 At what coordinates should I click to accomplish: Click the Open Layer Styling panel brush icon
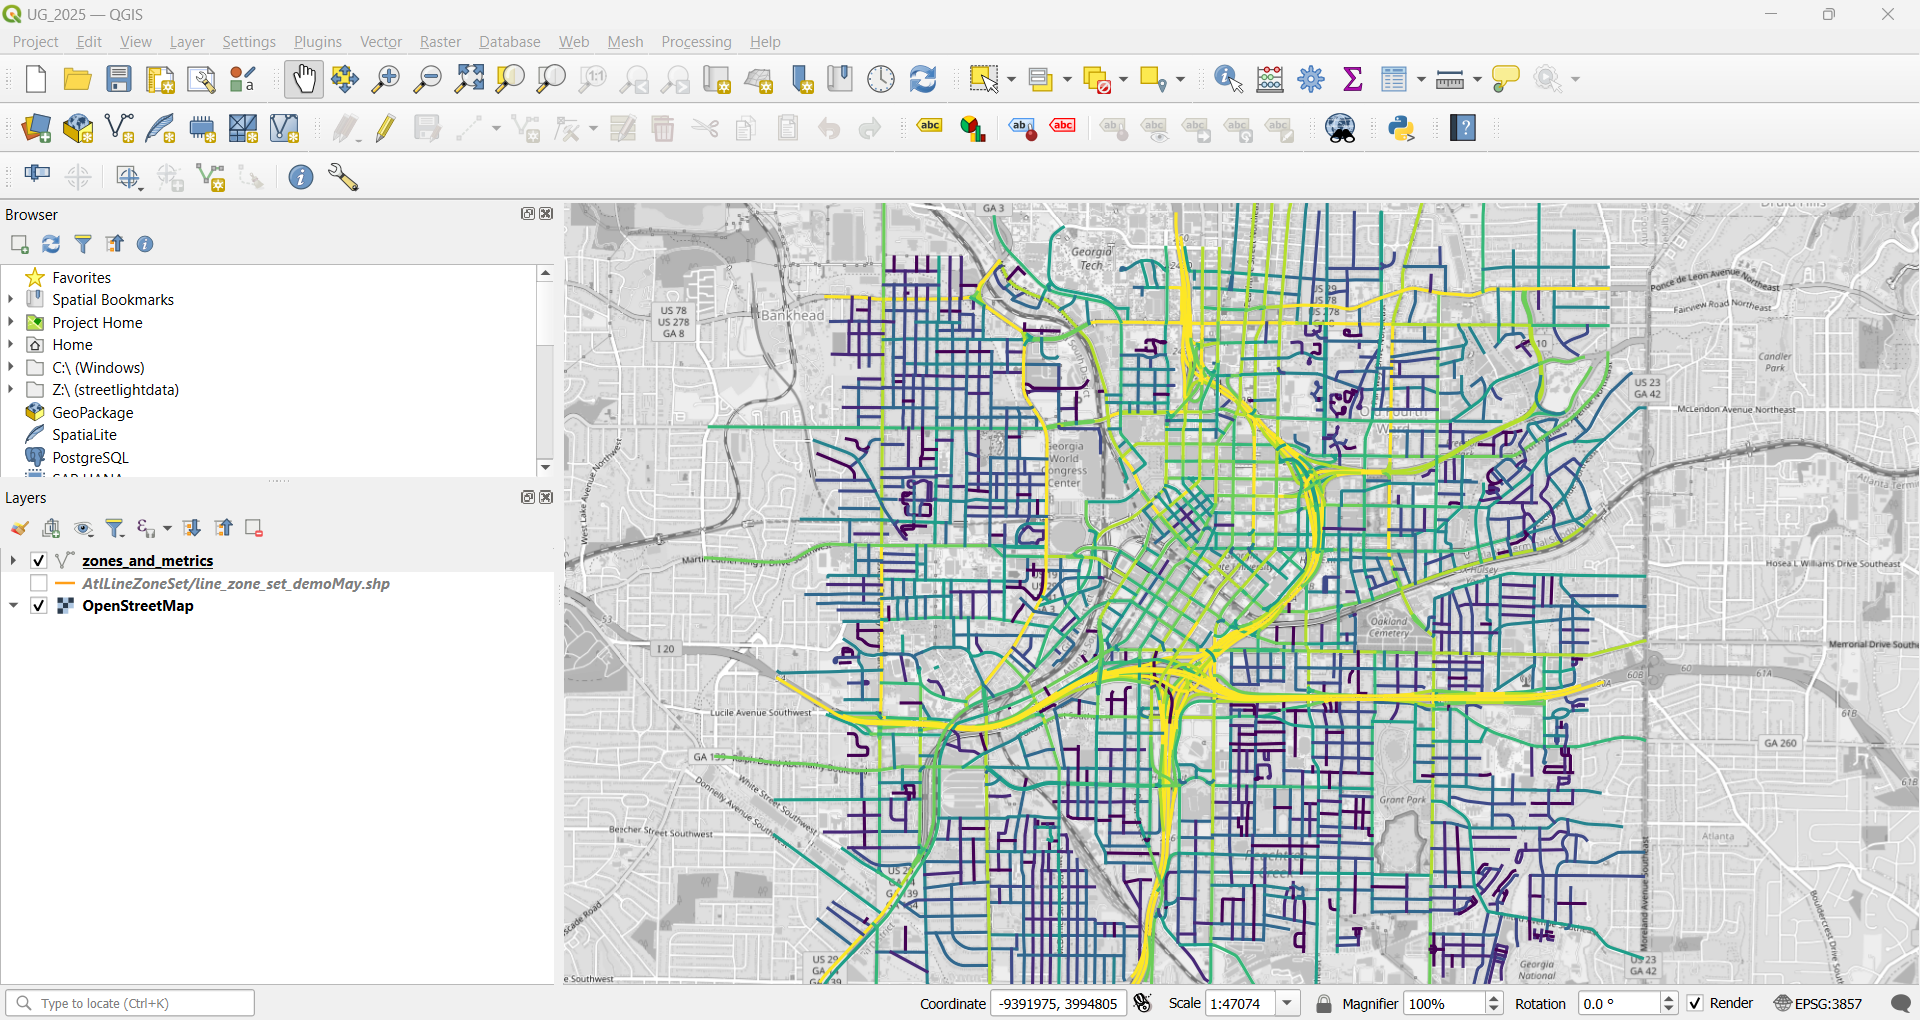click(19, 528)
